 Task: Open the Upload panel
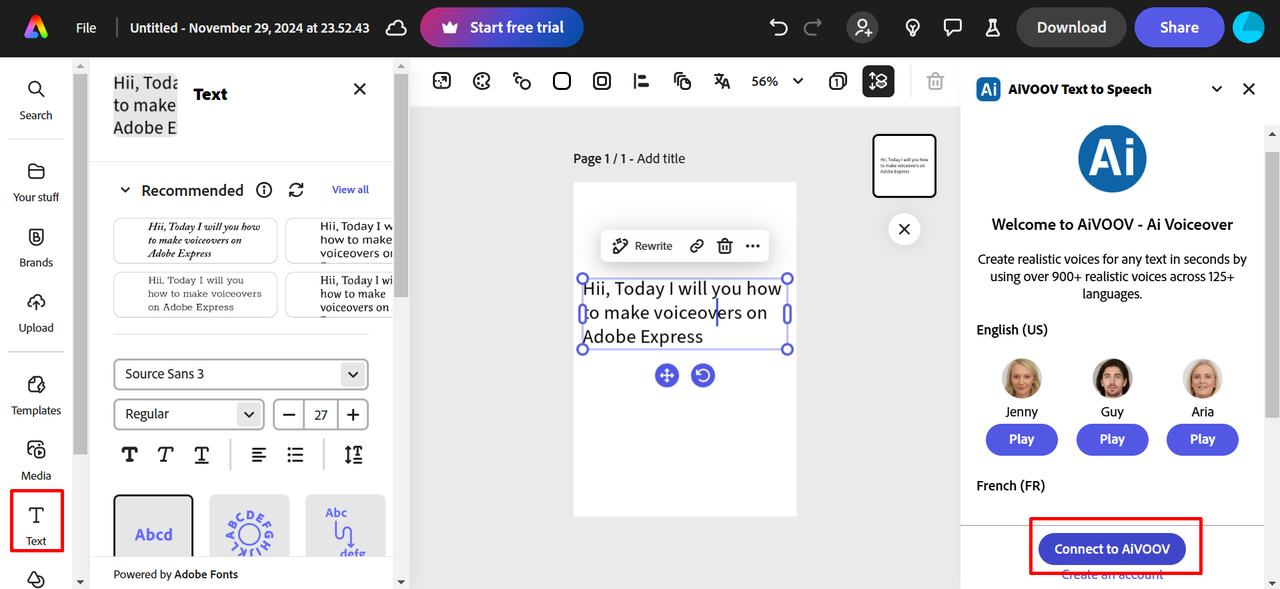[36, 312]
